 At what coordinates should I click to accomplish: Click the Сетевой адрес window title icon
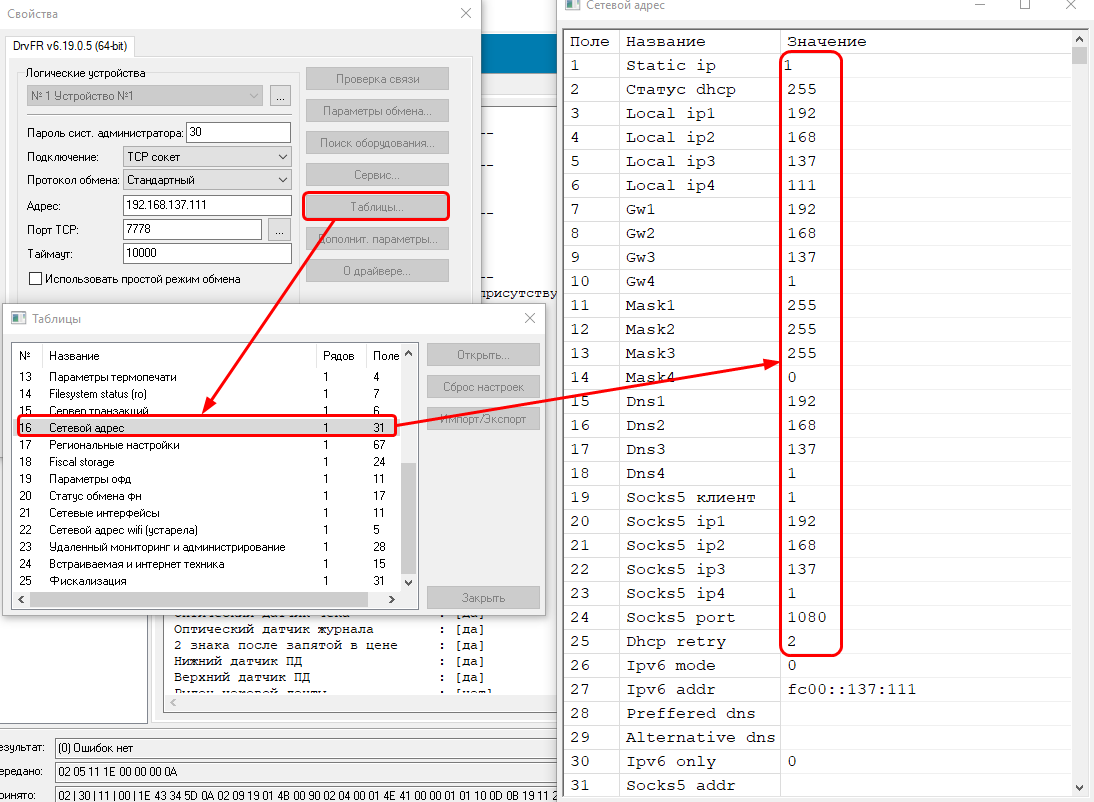click(572, 6)
